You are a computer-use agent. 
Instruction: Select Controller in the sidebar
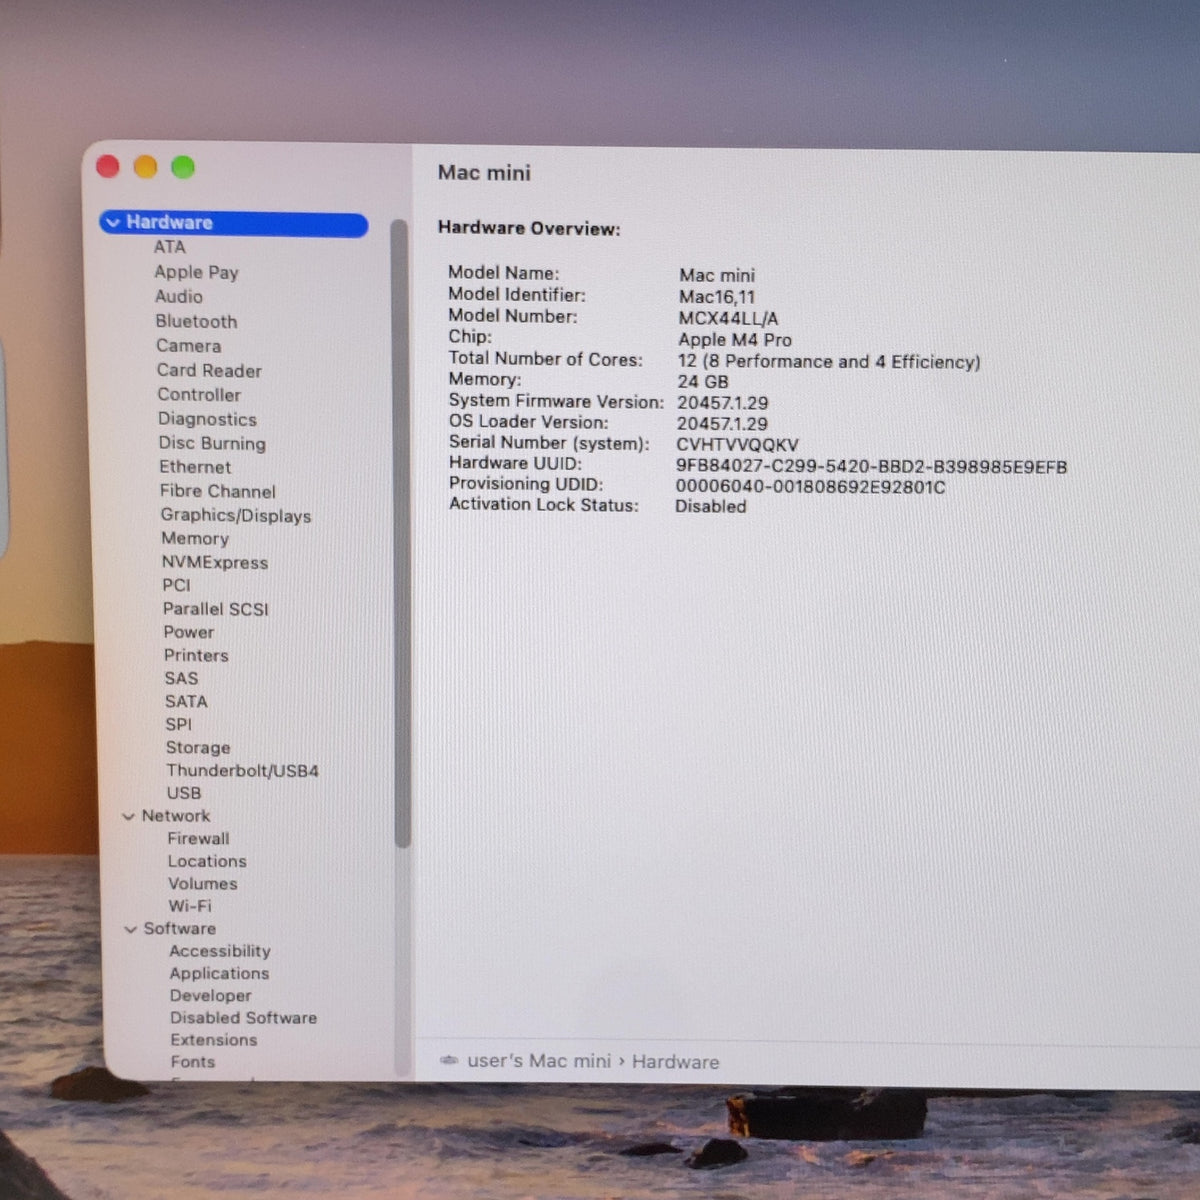coord(199,395)
